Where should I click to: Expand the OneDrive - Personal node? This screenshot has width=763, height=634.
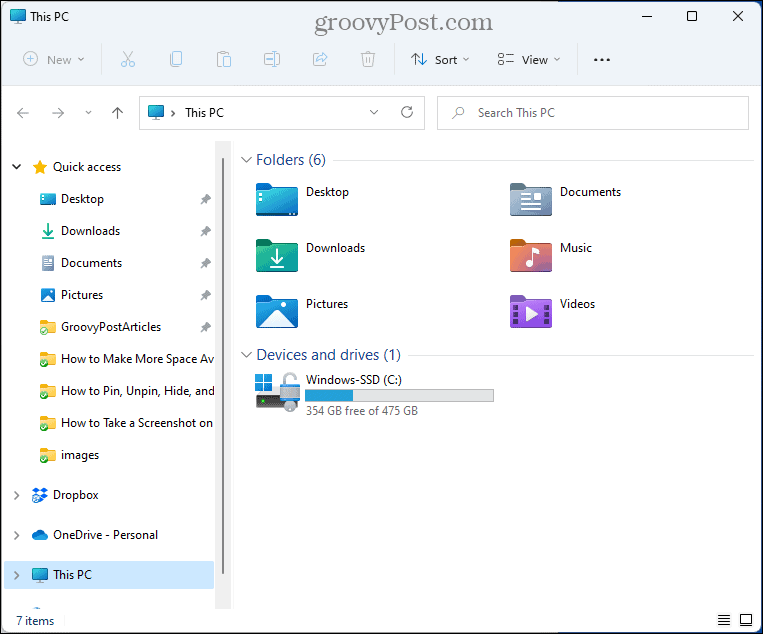17,535
